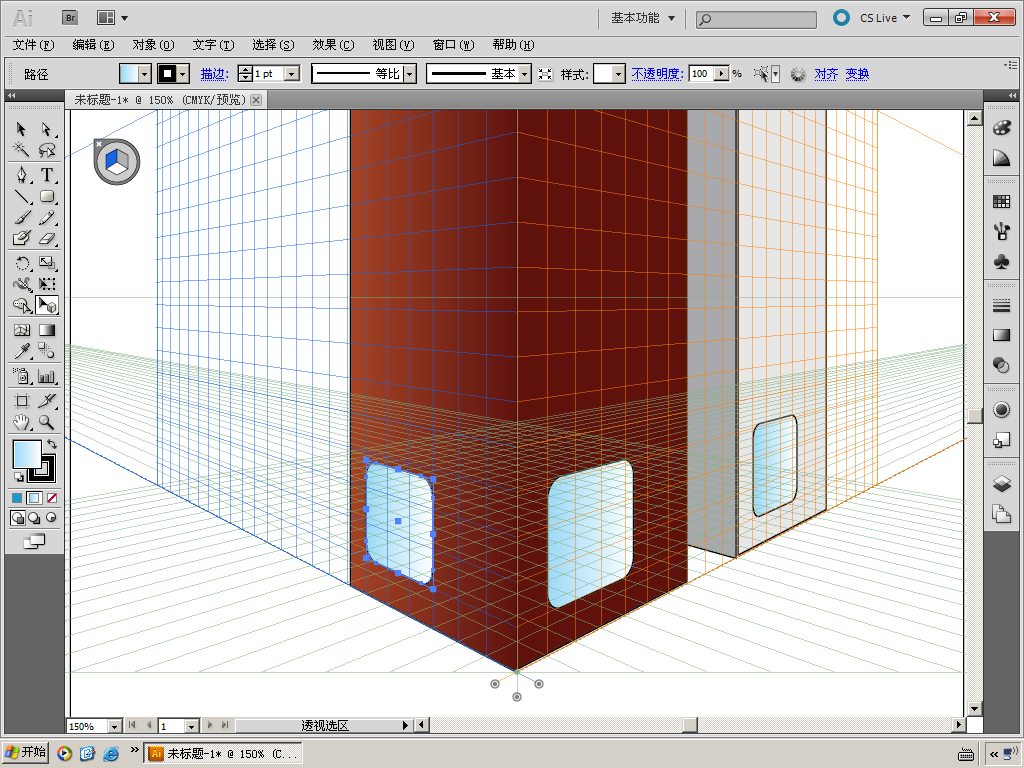This screenshot has height=768, width=1024.
Task: Click the 对齐 align link
Action: [826, 74]
